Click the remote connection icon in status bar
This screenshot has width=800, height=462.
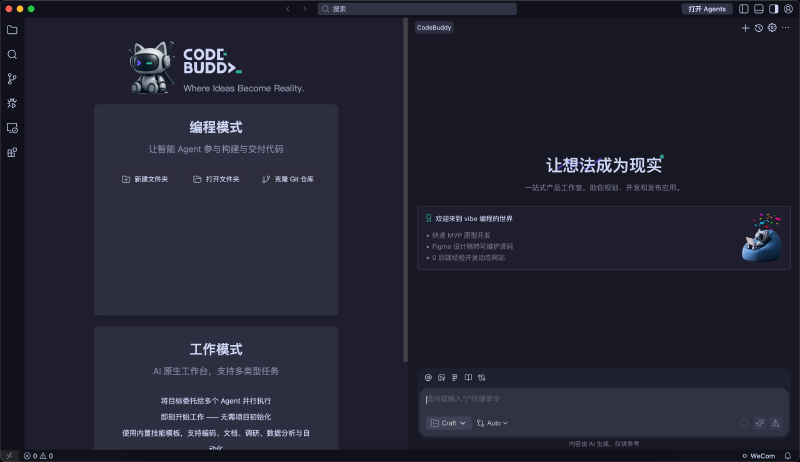coord(9,456)
